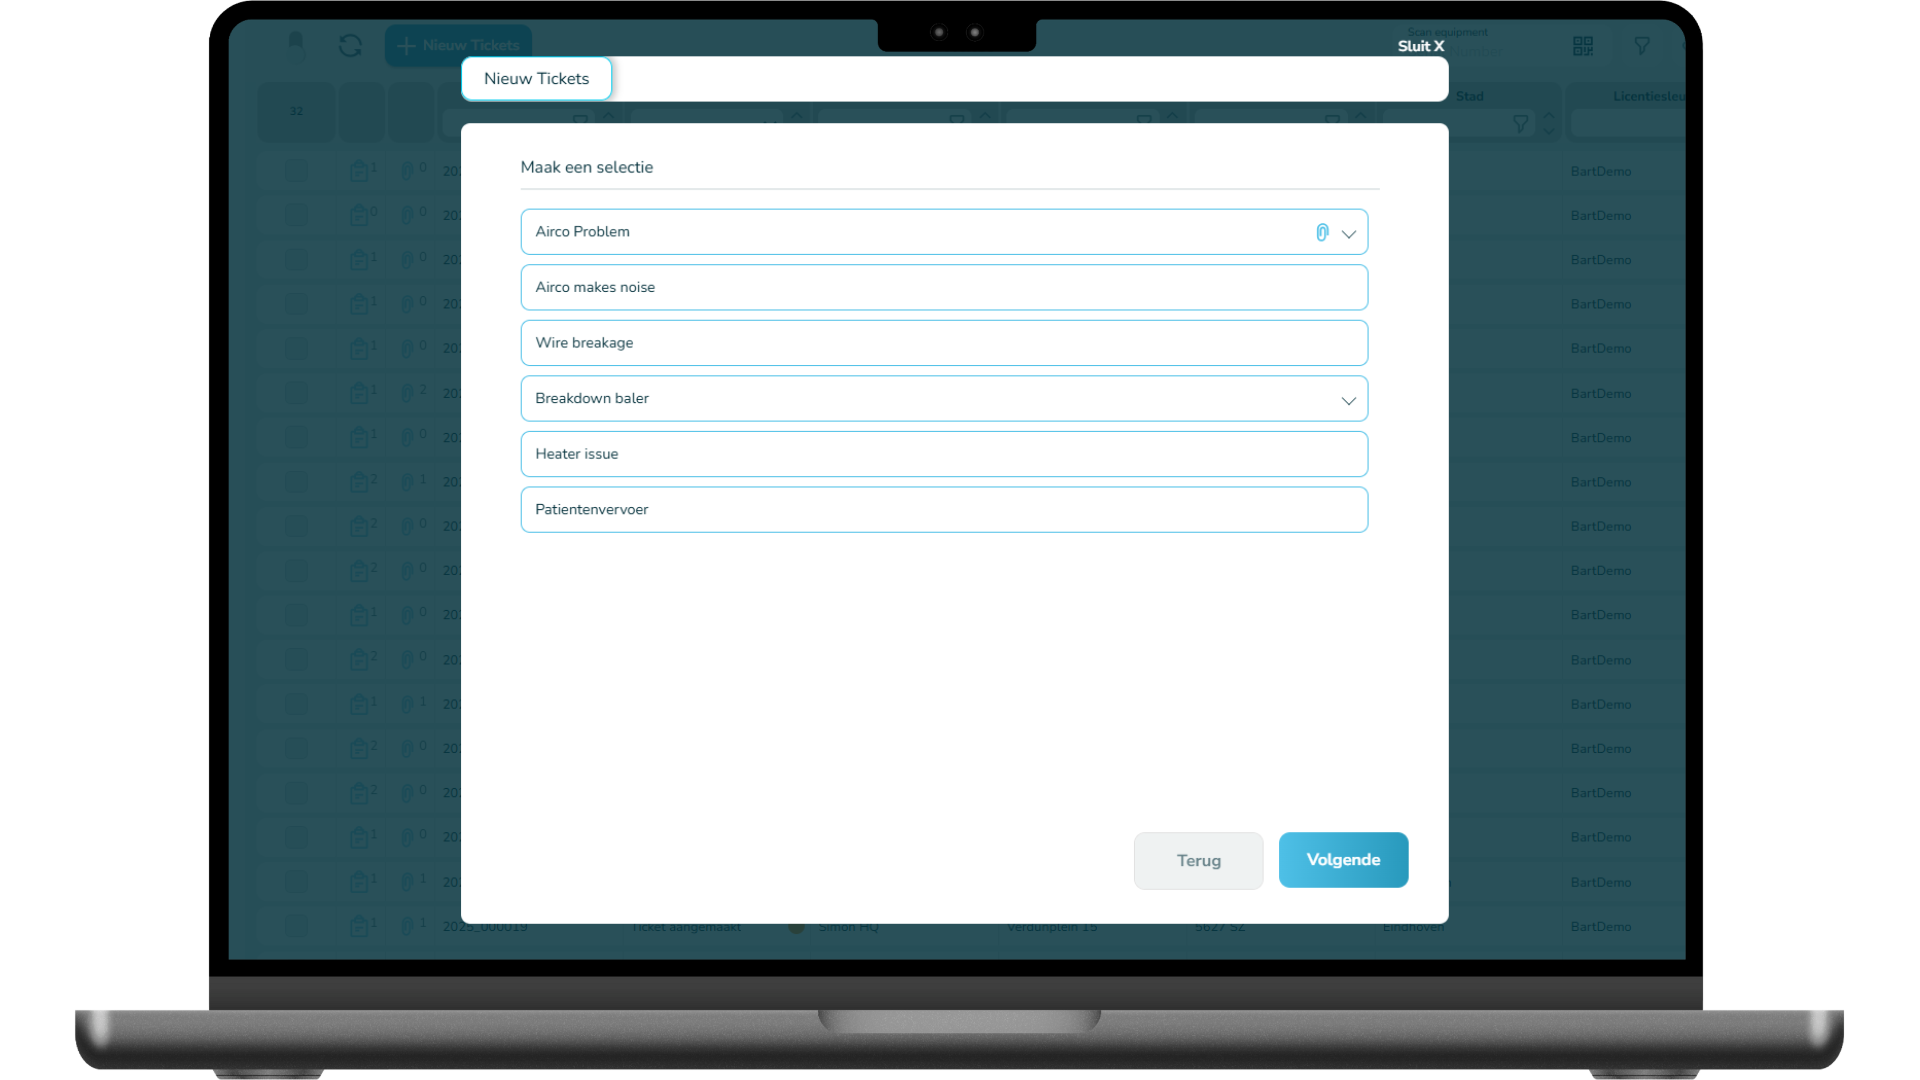
Task: Tick the checkbox of the first ticket row
Action: 296,171
